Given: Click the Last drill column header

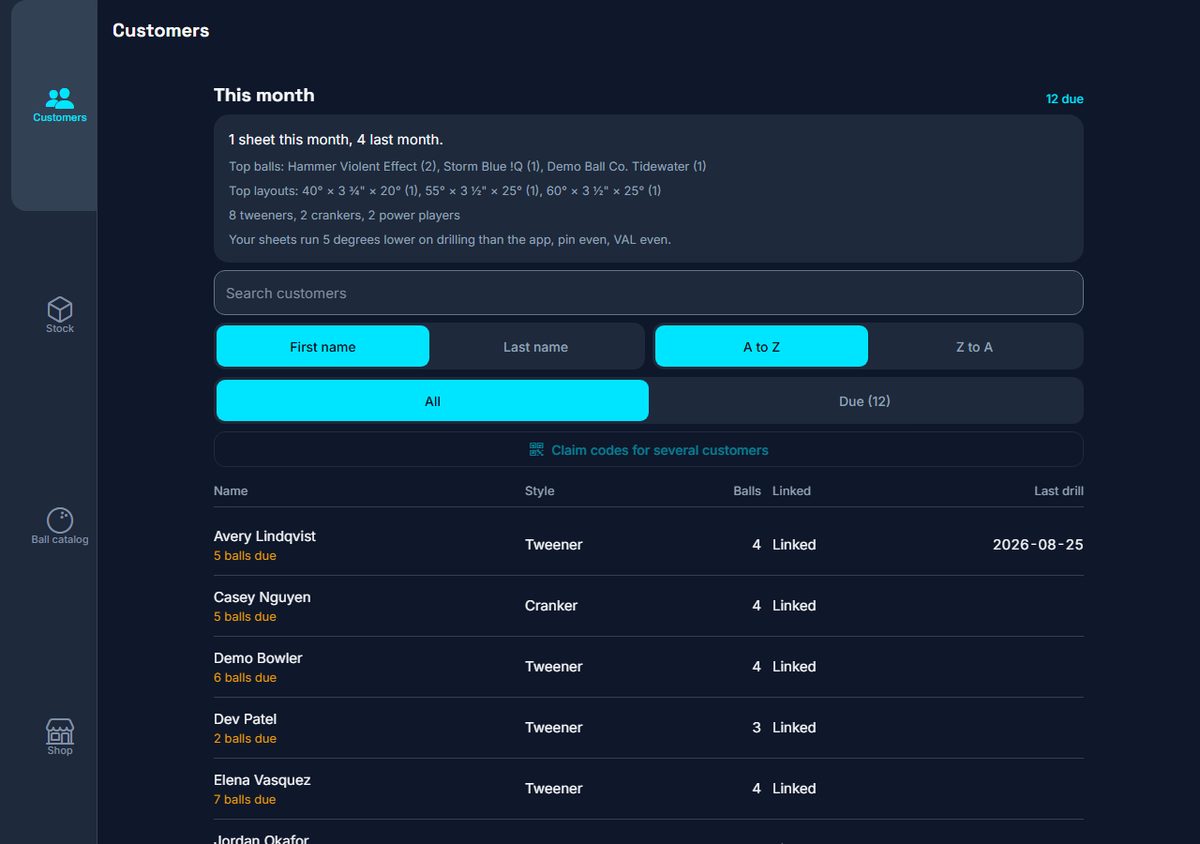Looking at the screenshot, I should 1059,491.
